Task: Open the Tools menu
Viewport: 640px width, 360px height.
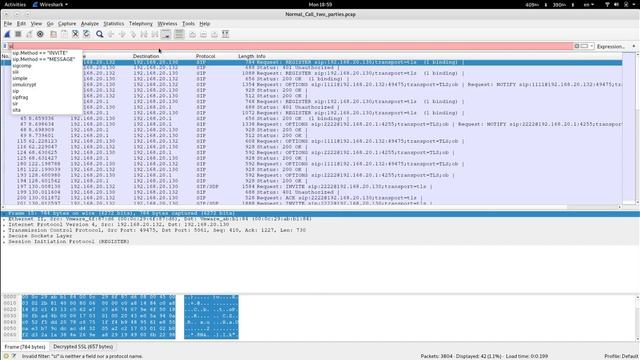Action: tap(188, 24)
